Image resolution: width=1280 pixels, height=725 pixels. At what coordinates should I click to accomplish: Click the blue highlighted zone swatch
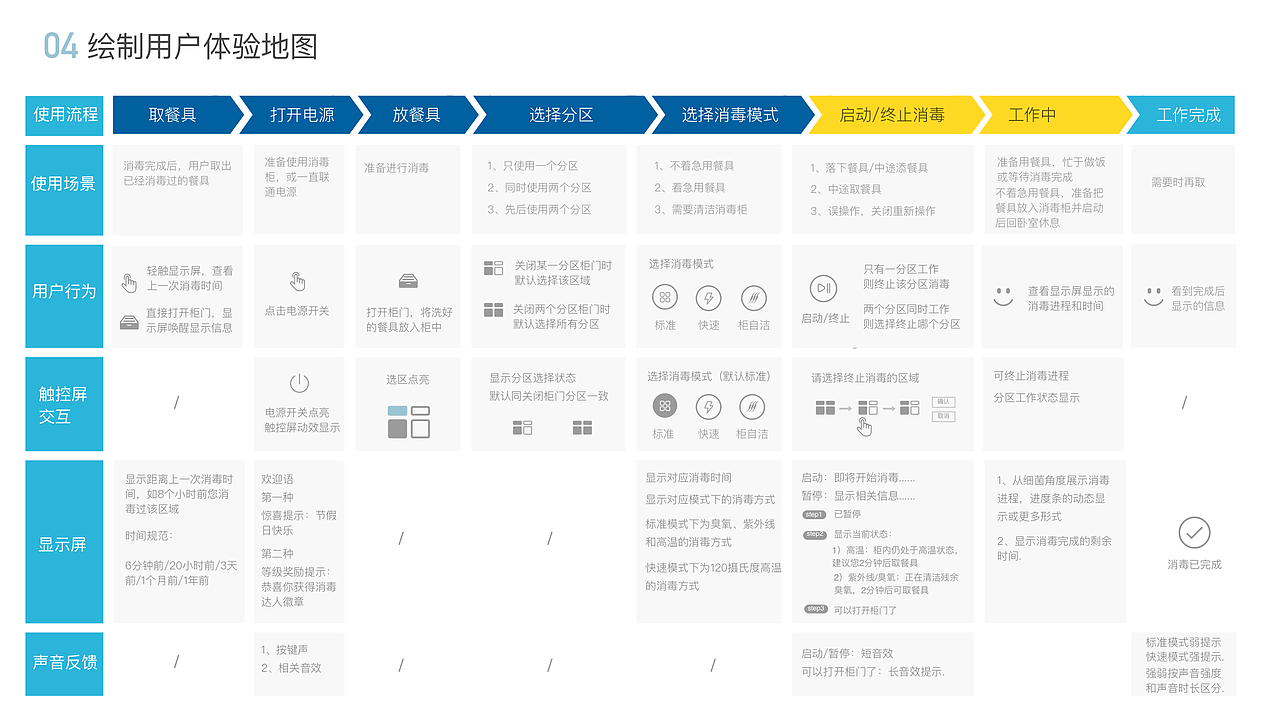click(x=397, y=411)
